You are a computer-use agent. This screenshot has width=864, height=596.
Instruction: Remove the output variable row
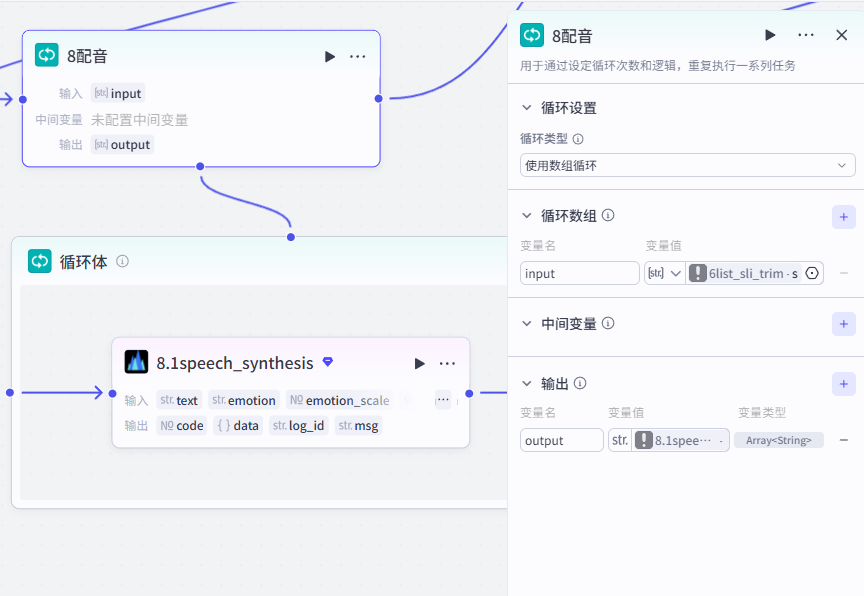[x=844, y=440]
